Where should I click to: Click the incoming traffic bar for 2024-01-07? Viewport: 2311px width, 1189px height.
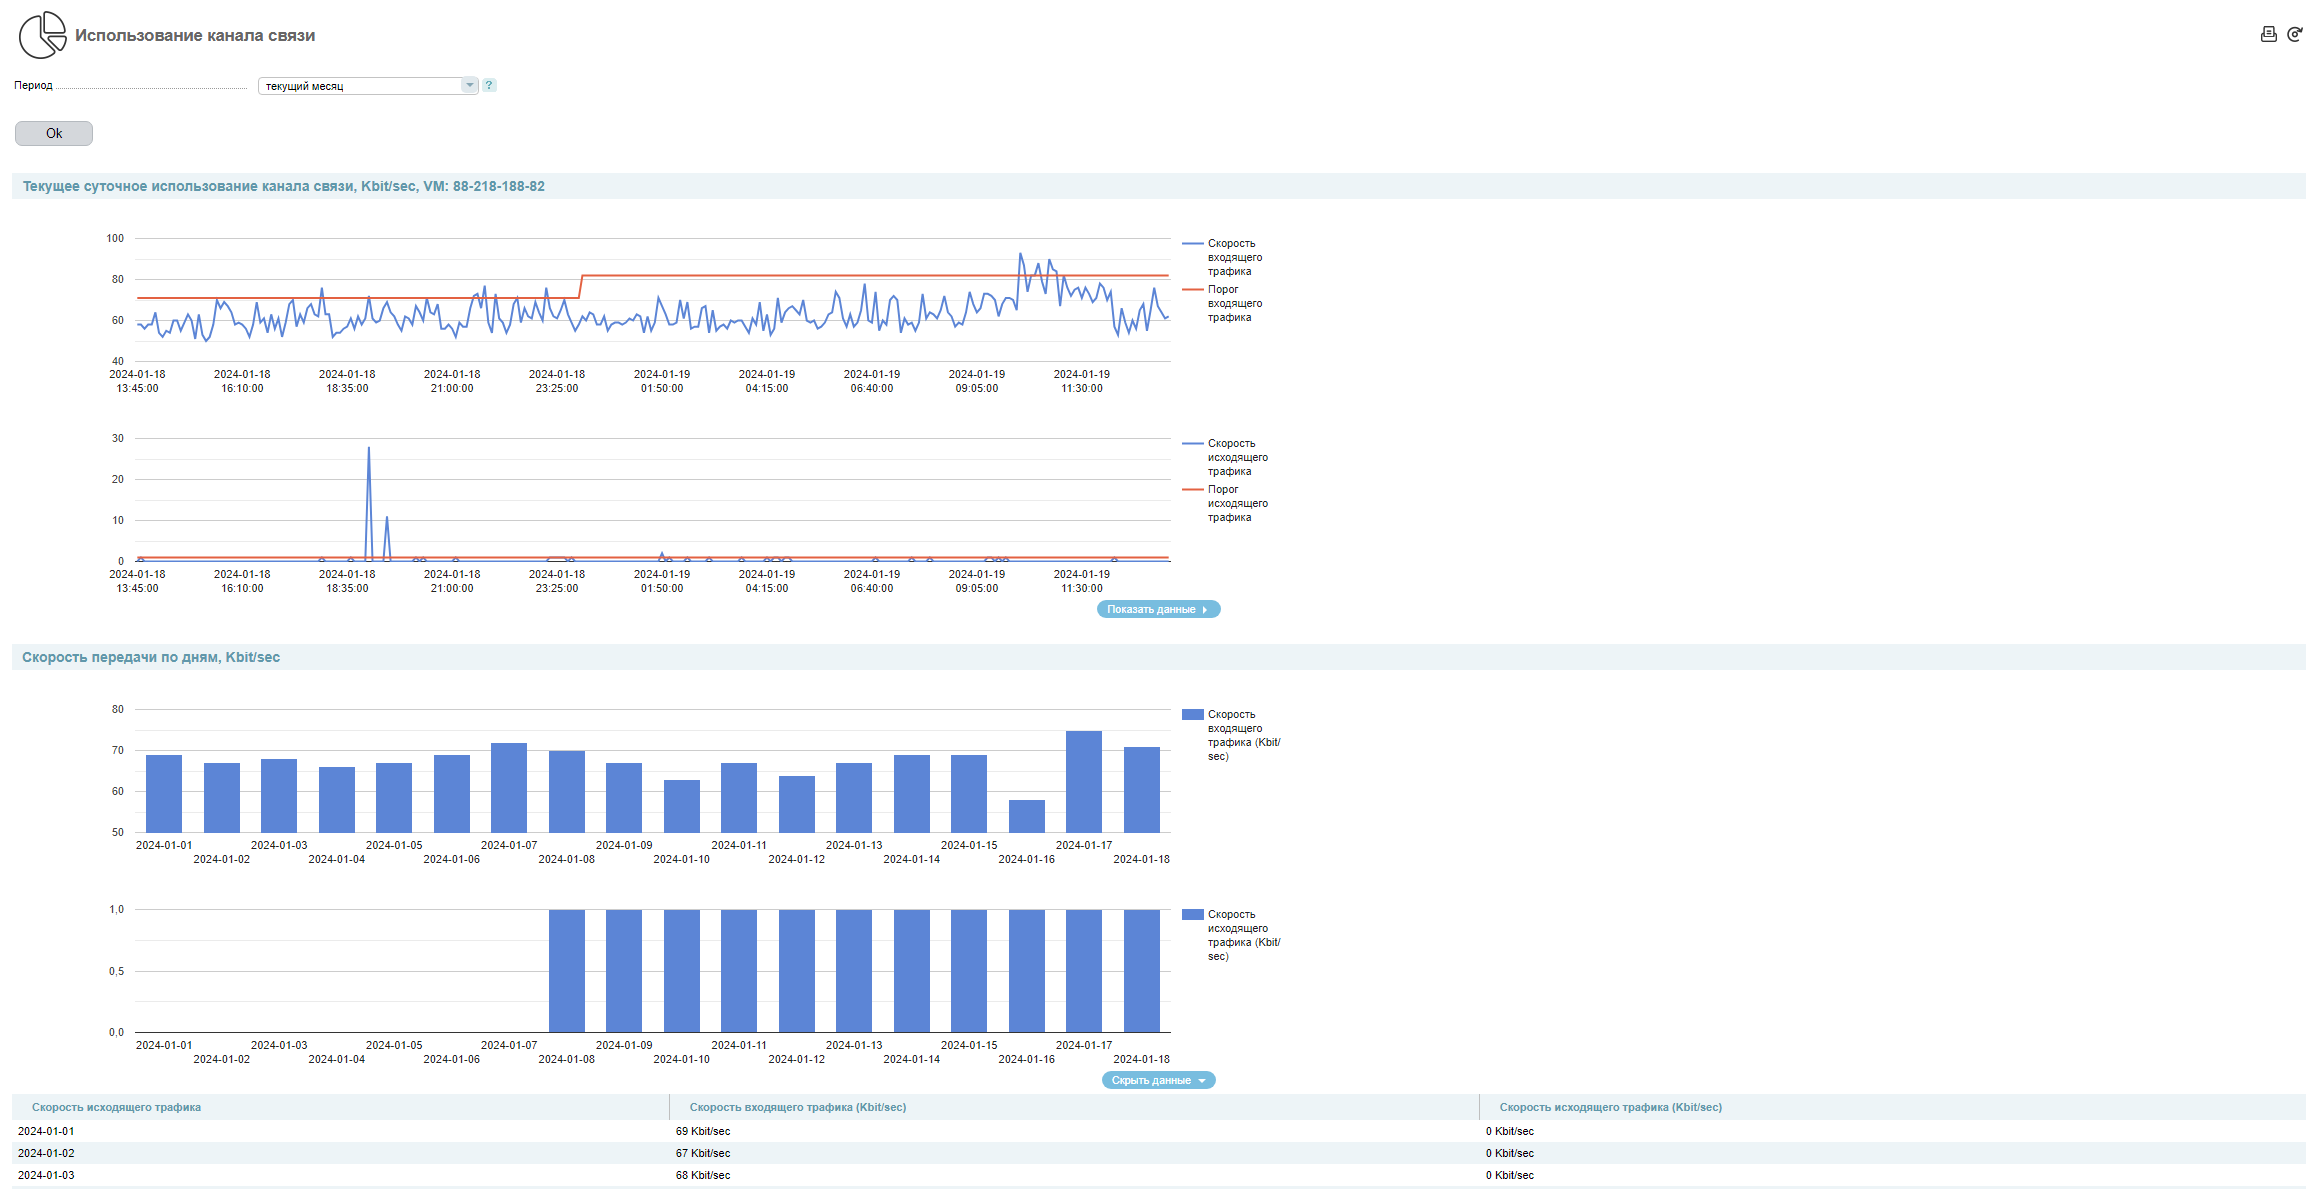click(x=509, y=788)
